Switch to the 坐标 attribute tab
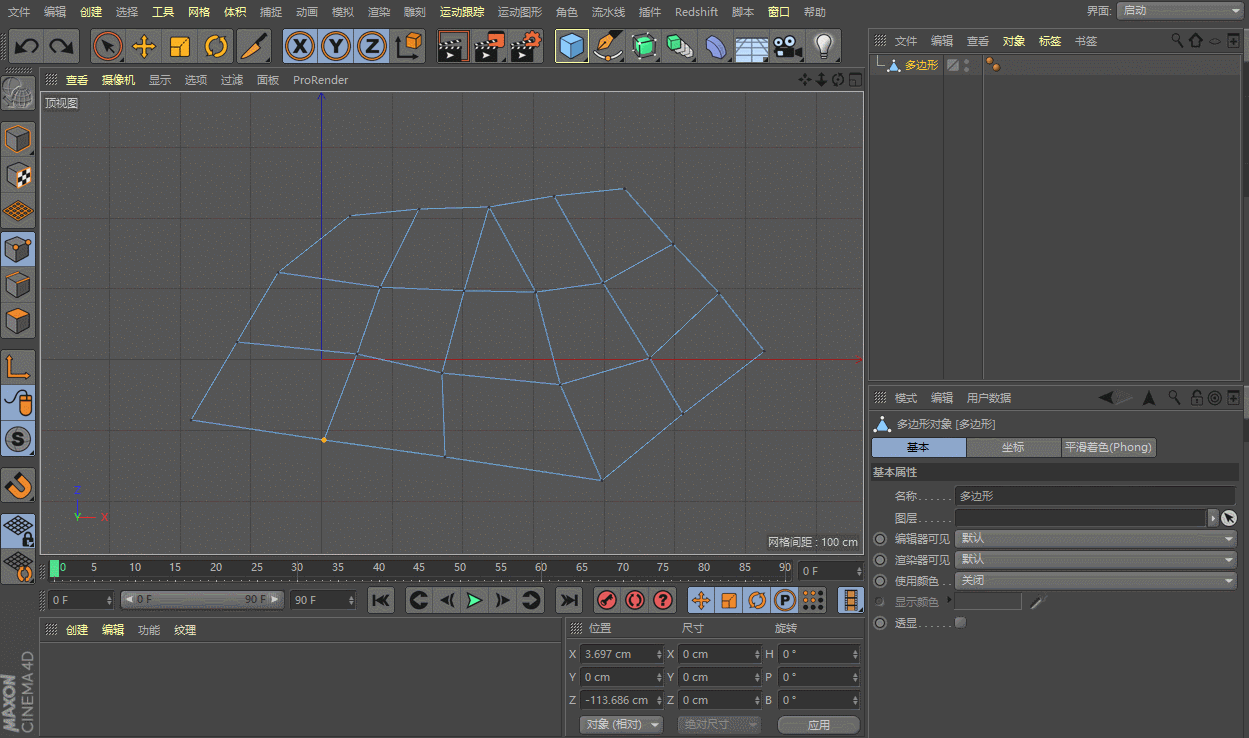This screenshot has width=1249, height=738. click(x=1013, y=448)
